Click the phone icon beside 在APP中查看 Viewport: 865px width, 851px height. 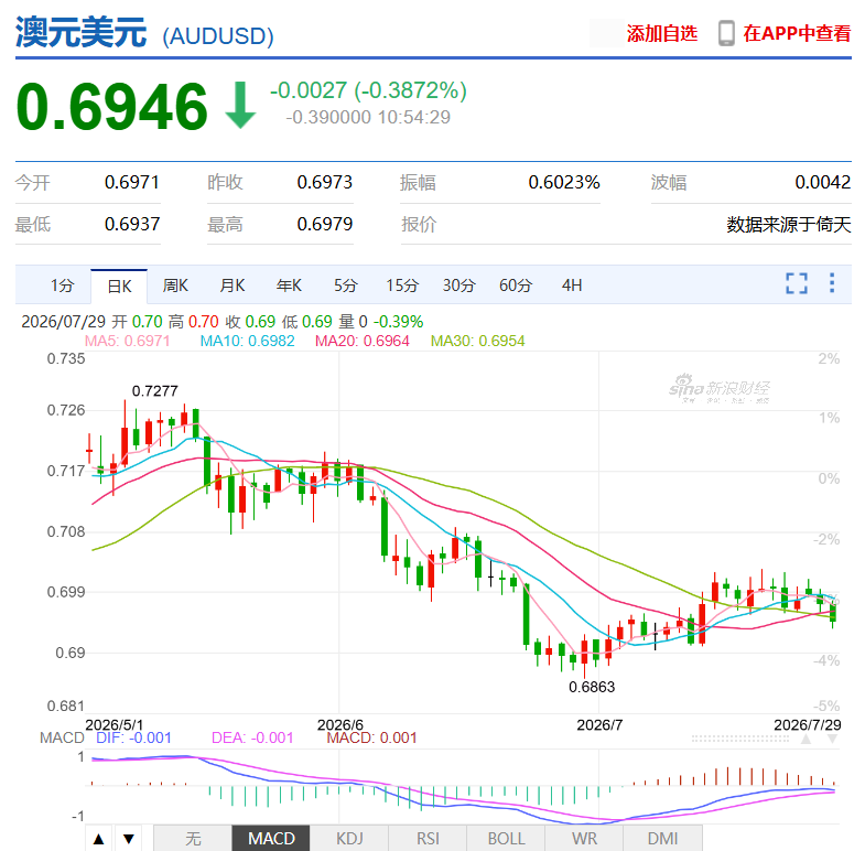pyautogui.click(x=727, y=33)
